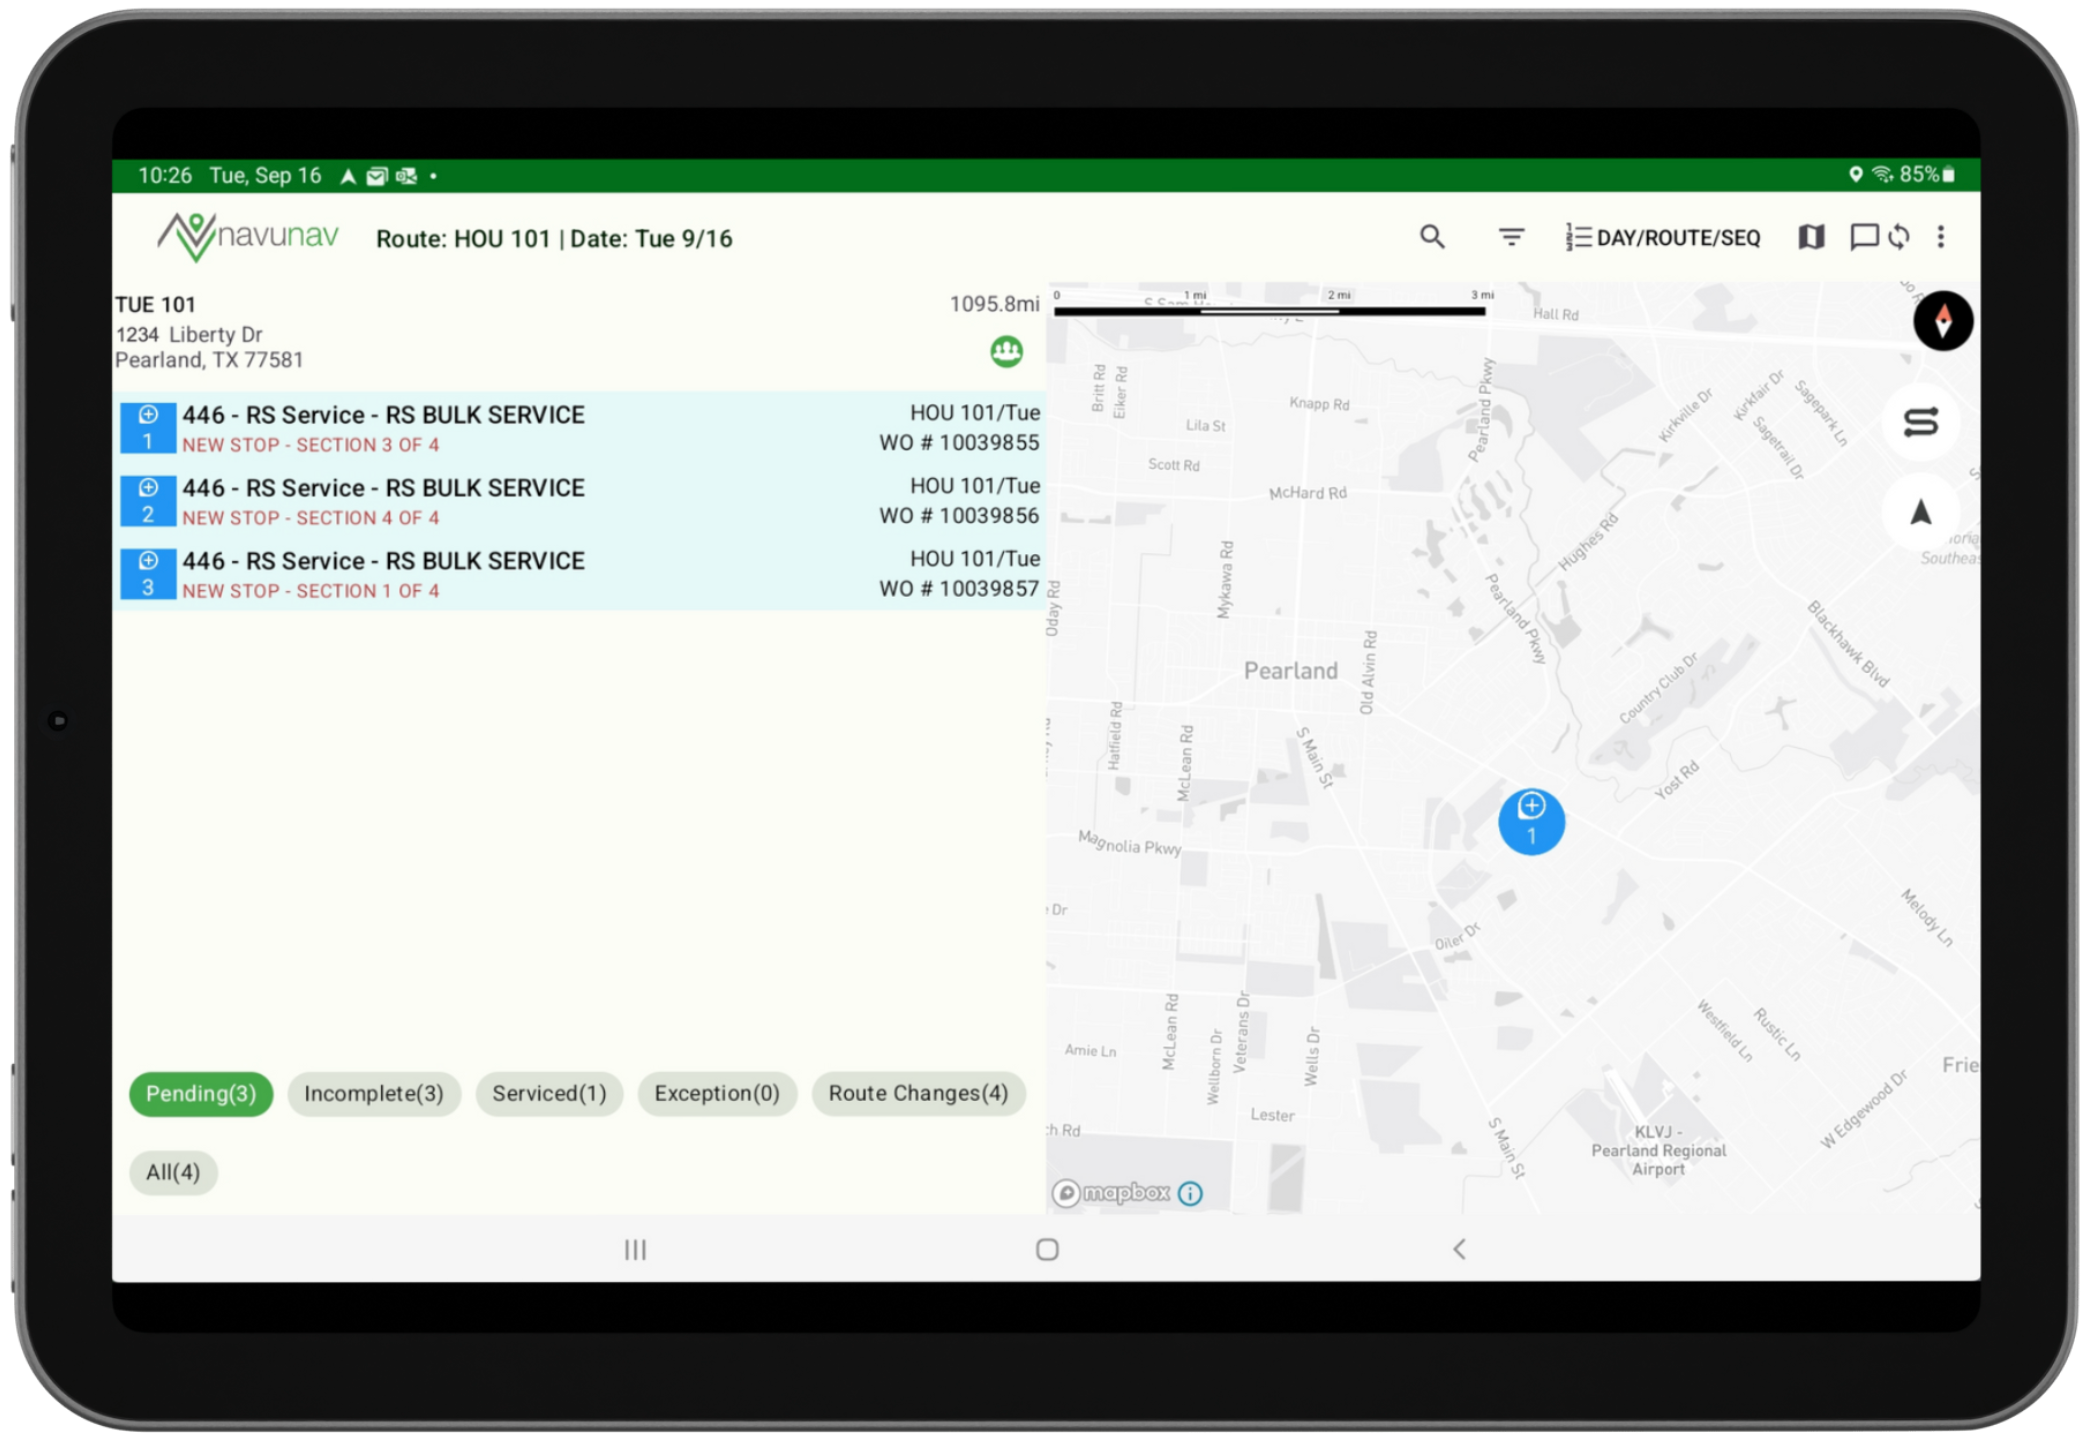
Task: Select the Pending(3) filter chip
Action: point(201,1093)
